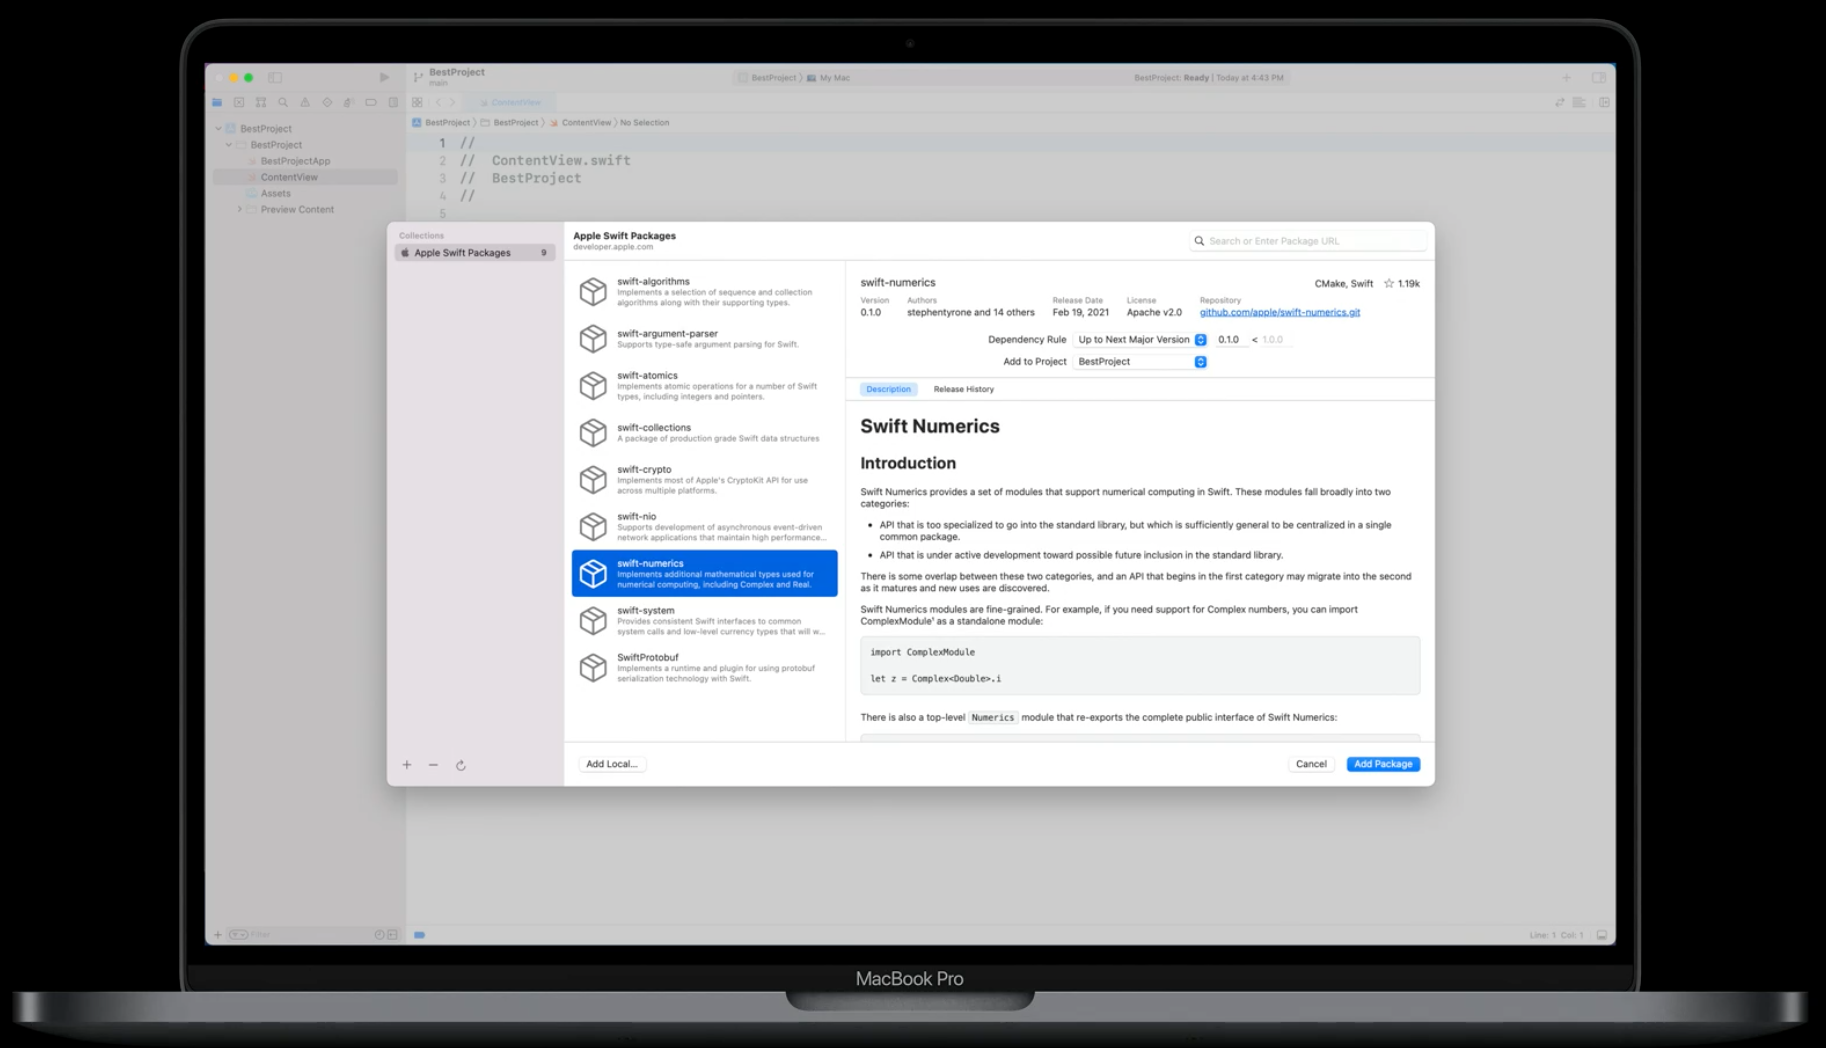The width and height of the screenshot is (1826, 1048).
Task: Open the Breakpoint navigator icon
Action: click(371, 102)
